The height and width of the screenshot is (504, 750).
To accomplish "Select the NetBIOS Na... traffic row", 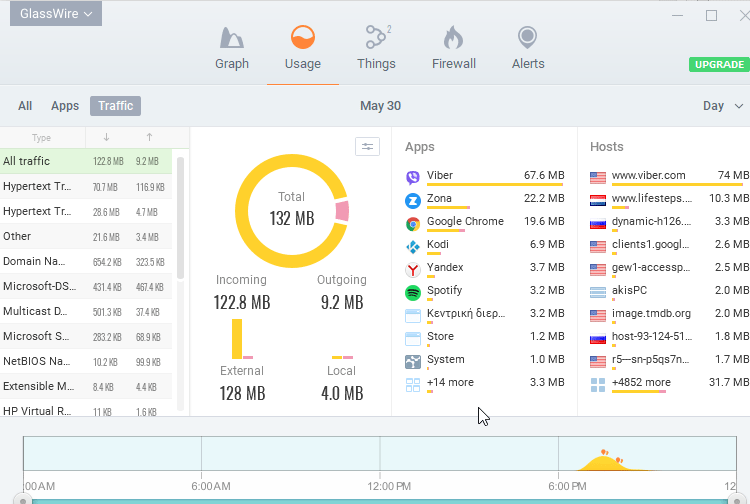I will pyautogui.click(x=86, y=361).
